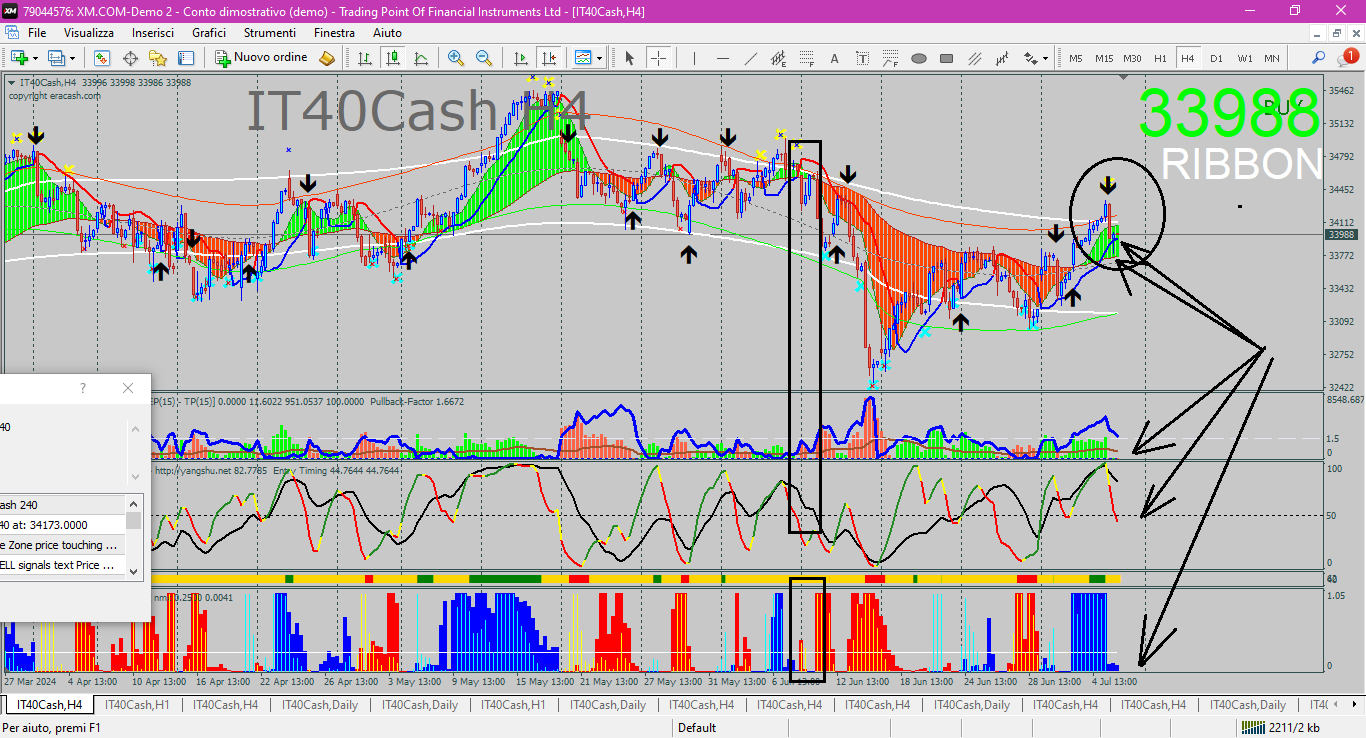Open the Strumenti menu
This screenshot has height=738, width=1366.
(270, 33)
